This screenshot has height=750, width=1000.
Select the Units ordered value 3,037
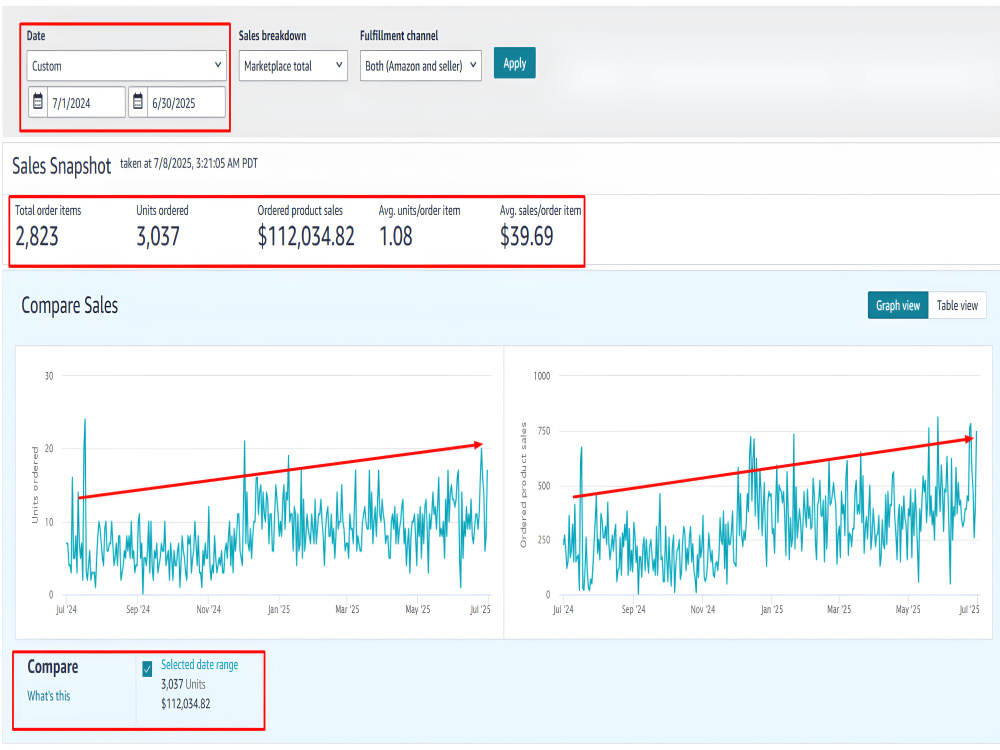tap(158, 237)
